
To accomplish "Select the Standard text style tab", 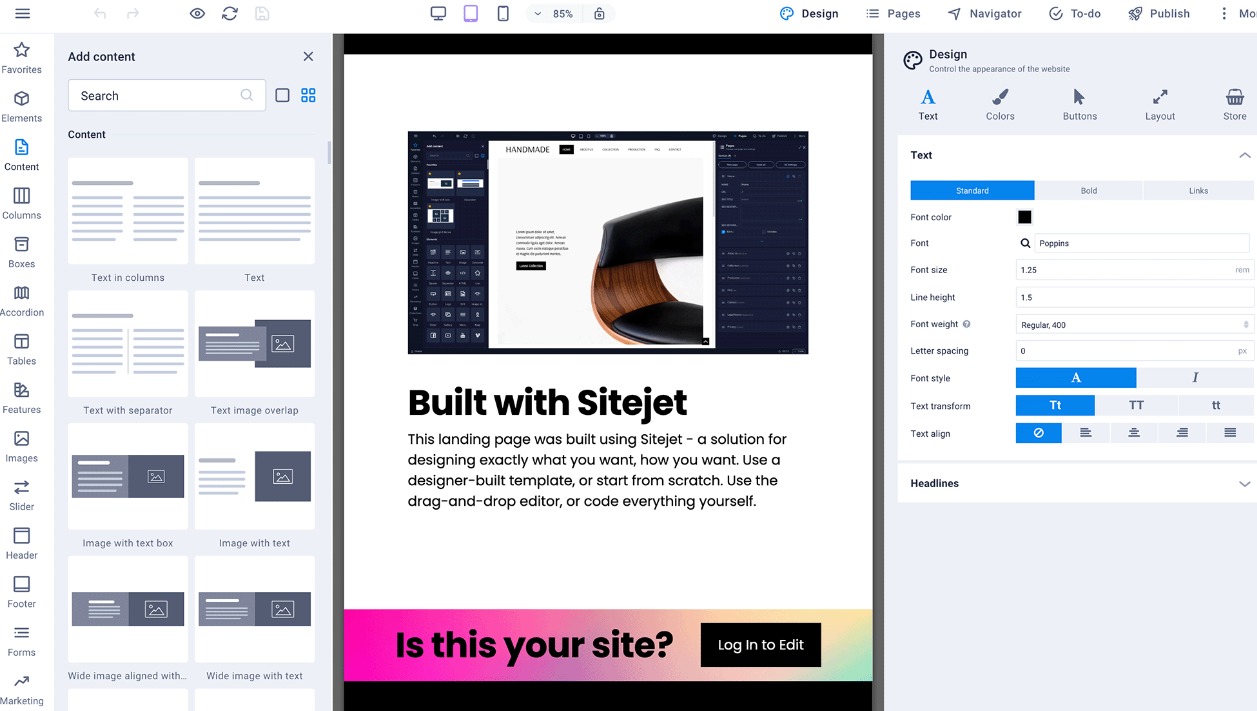I will click(972, 190).
